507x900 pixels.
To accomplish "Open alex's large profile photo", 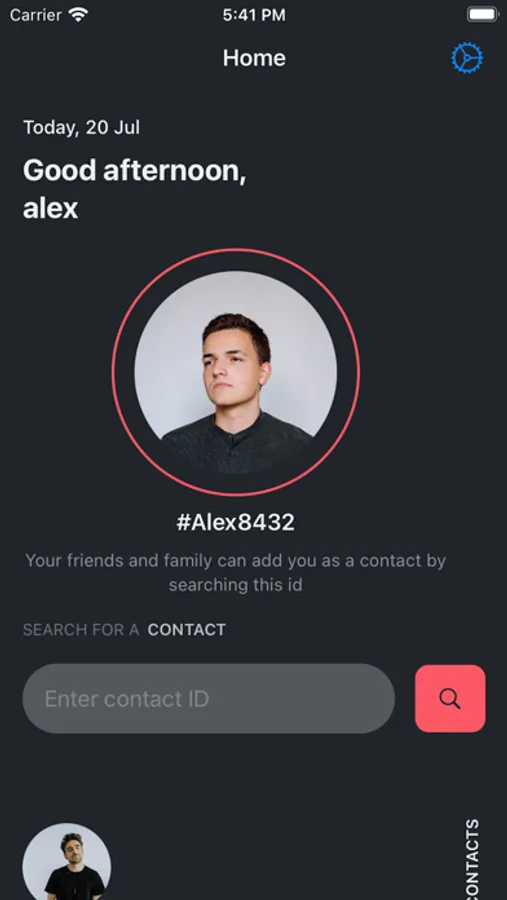I will (235, 372).
